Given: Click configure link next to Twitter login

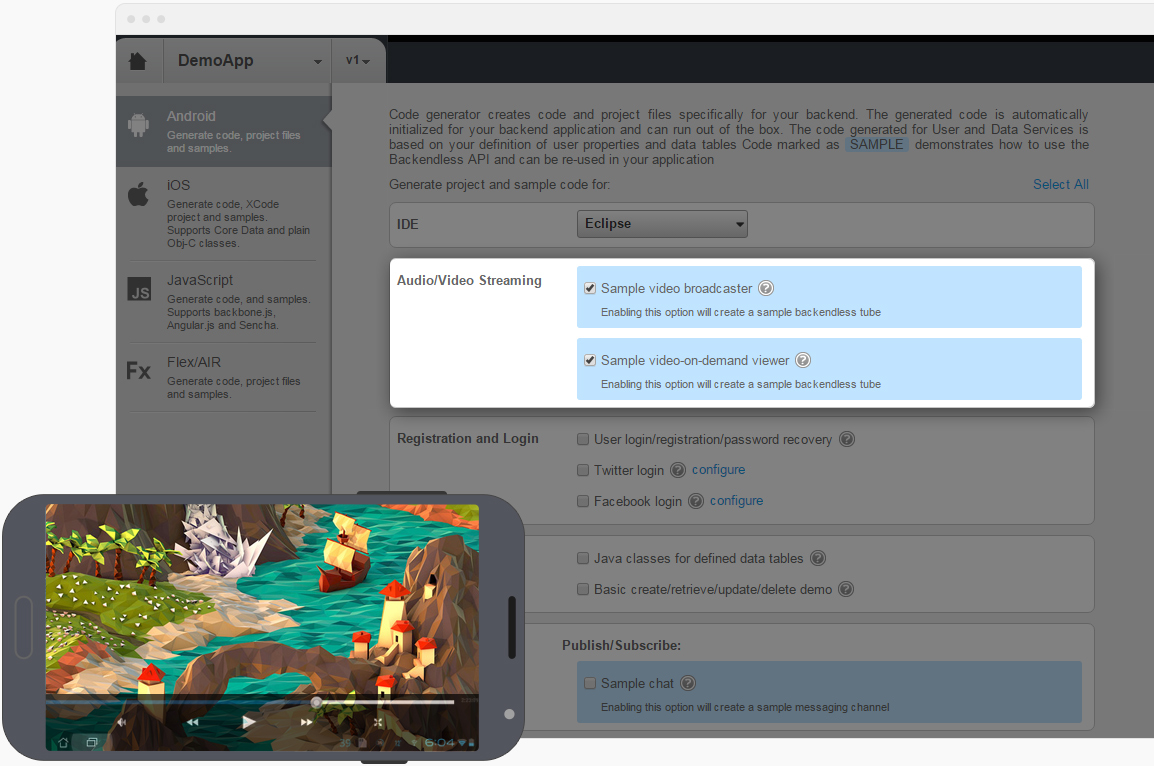Looking at the screenshot, I should tap(718, 469).
